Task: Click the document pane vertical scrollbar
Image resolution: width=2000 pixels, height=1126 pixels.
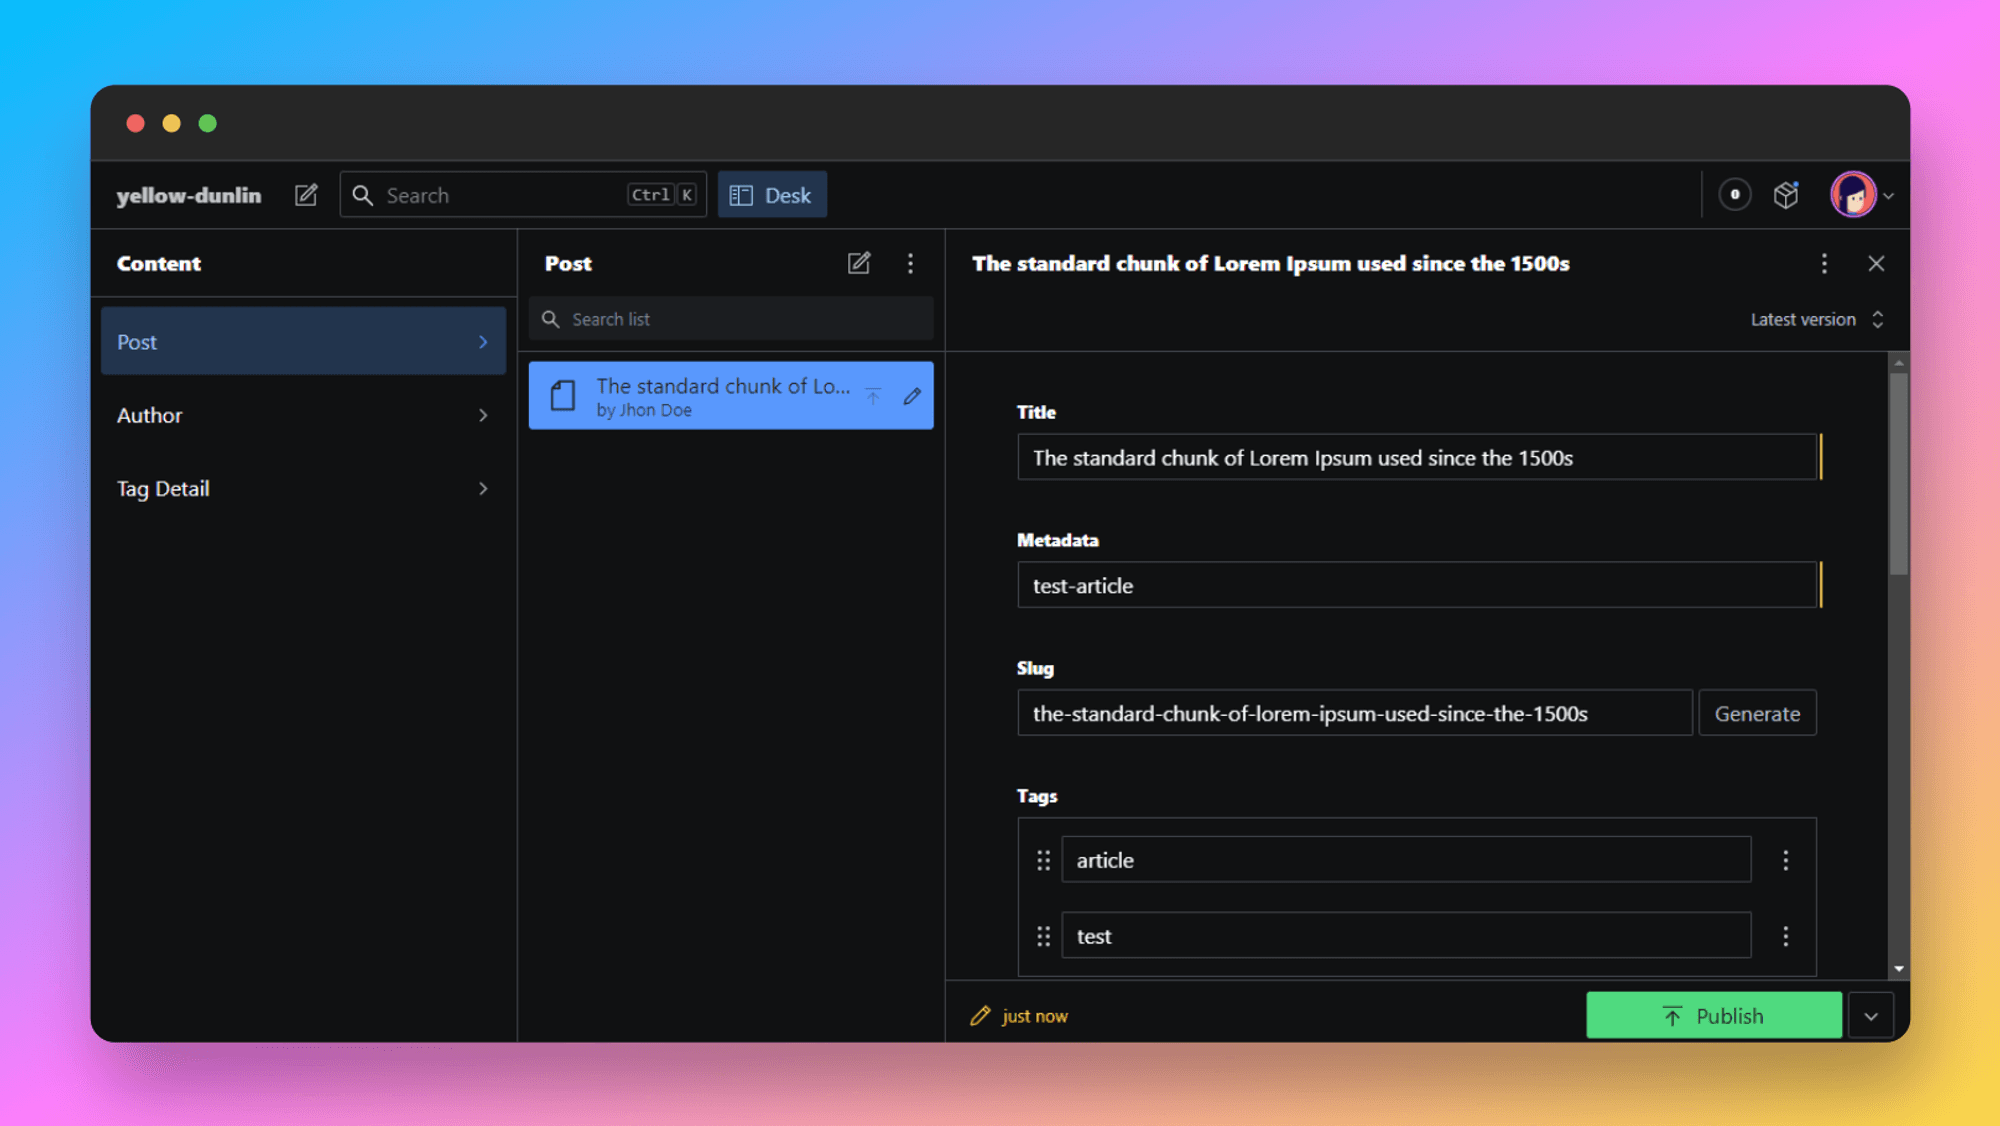Action: 1898,475
